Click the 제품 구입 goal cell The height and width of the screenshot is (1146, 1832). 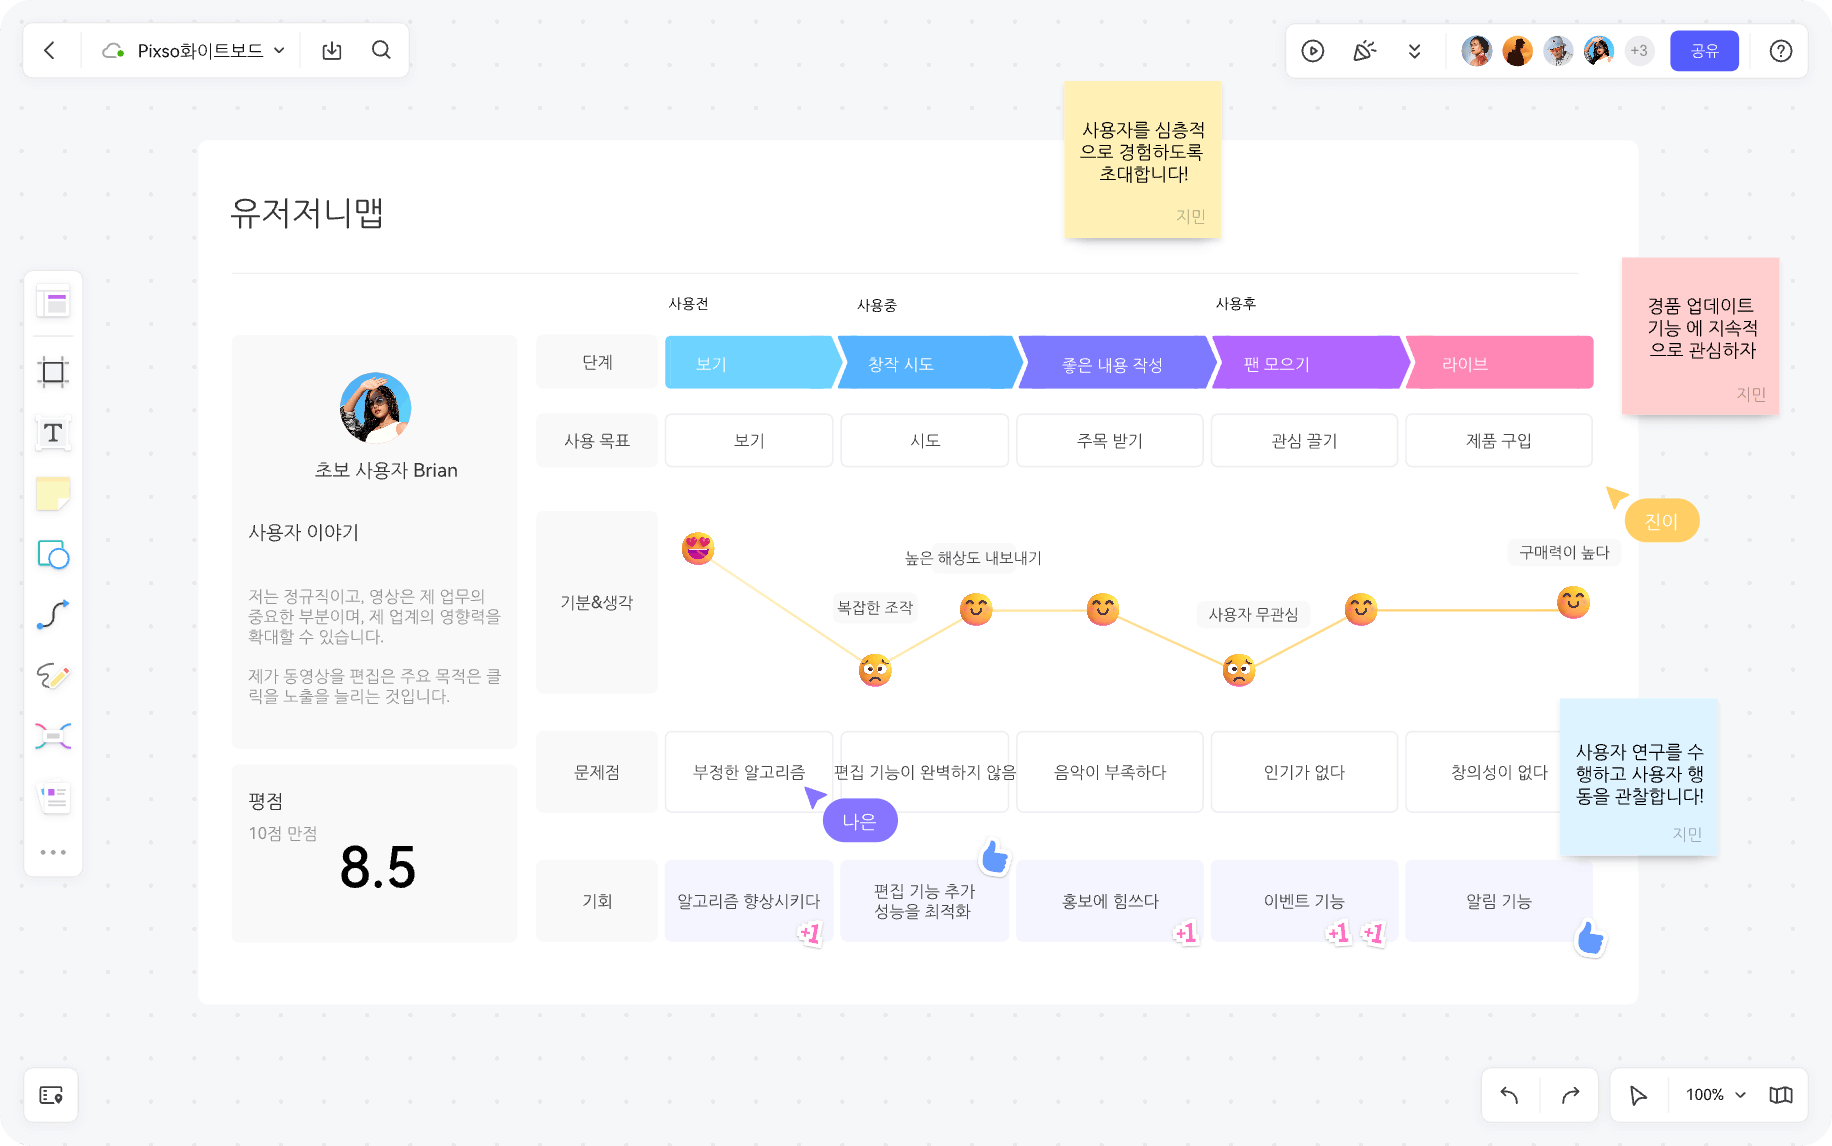point(1499,440)
